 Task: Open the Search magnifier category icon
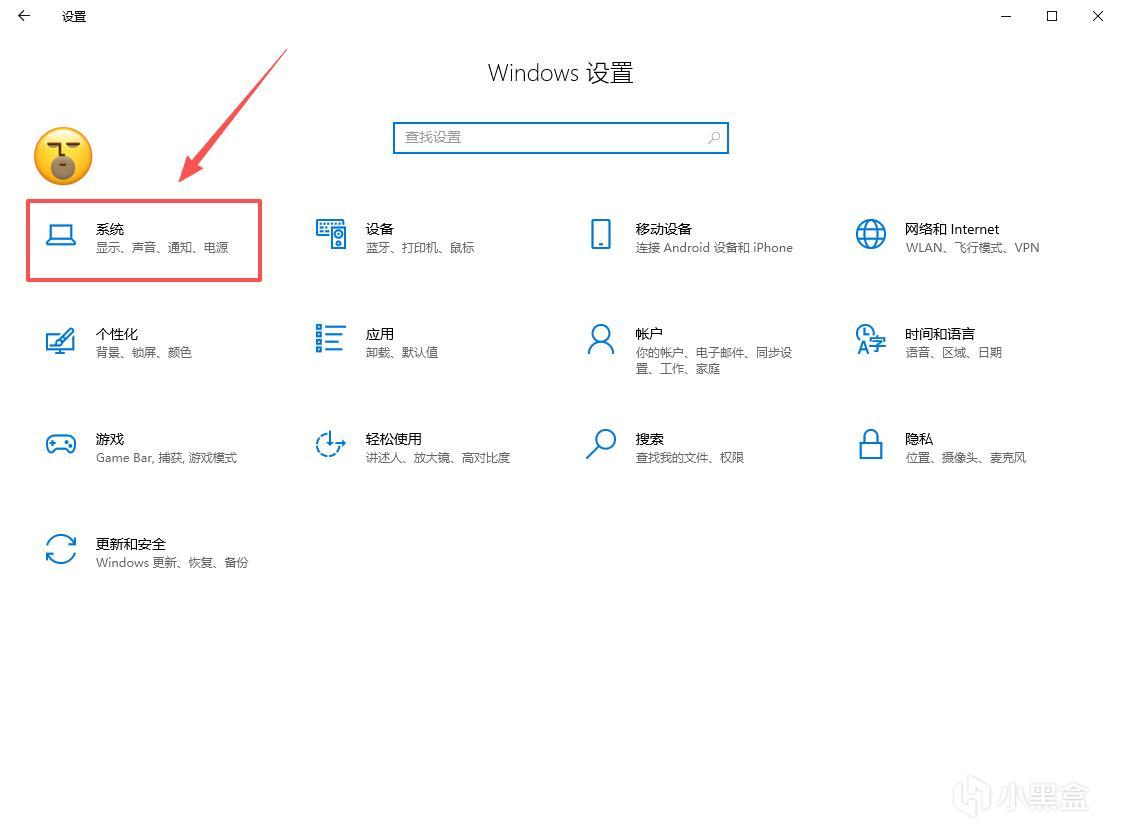pos(601,444)
